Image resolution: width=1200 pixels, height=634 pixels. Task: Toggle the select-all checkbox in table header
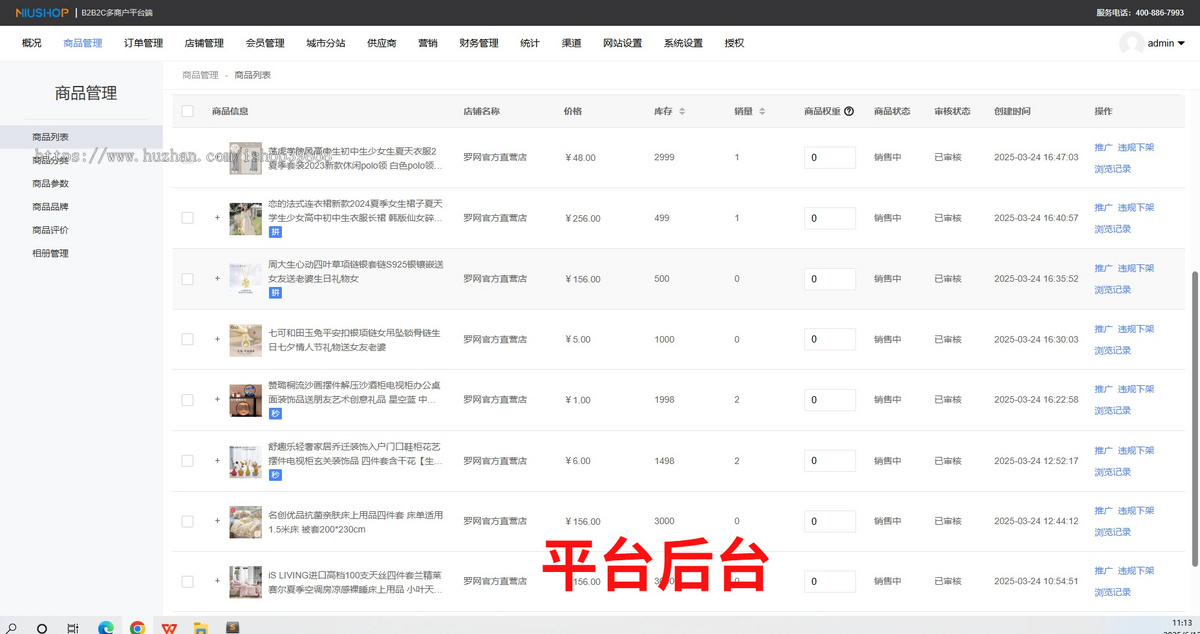click(187, 111)
